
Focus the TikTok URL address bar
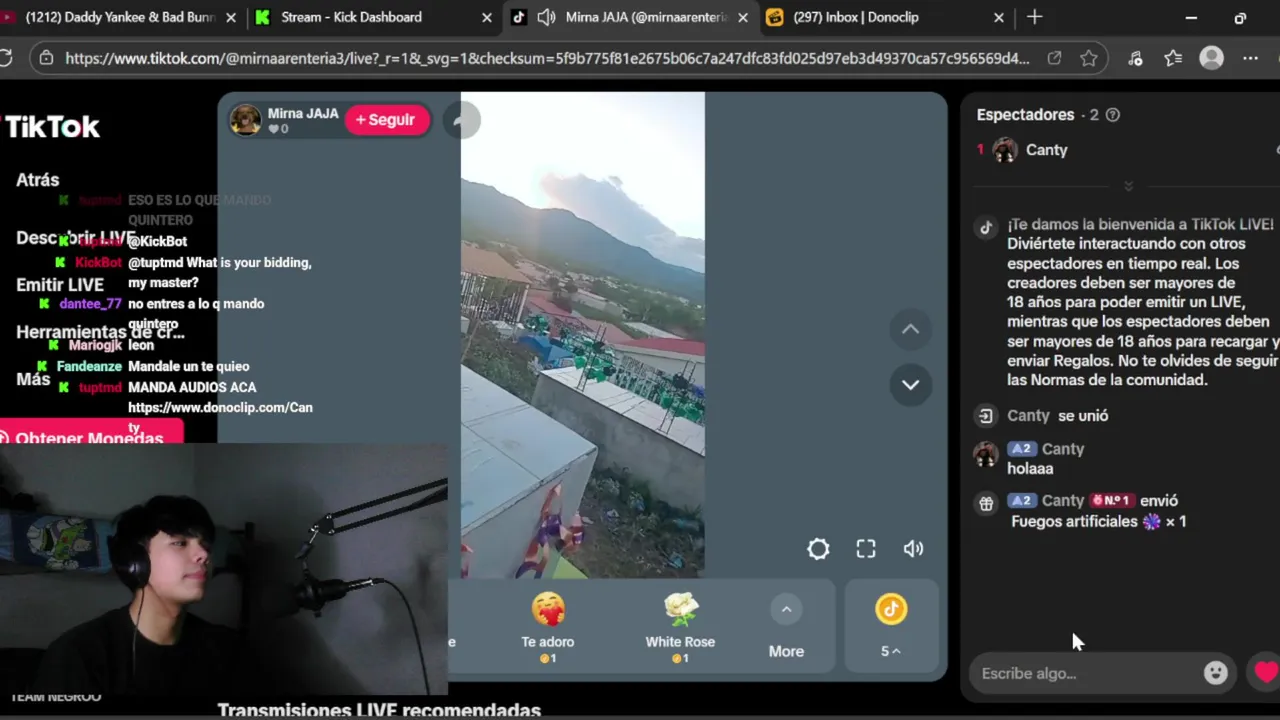[547, 58]
